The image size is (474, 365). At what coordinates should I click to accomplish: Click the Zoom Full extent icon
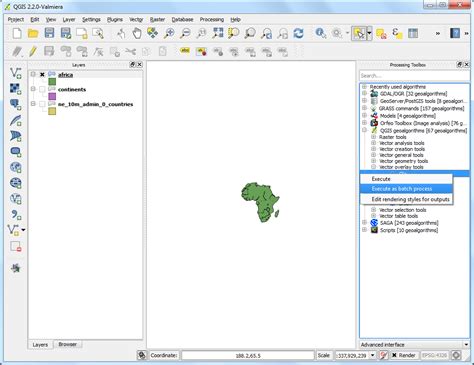[x=218, y=33]
